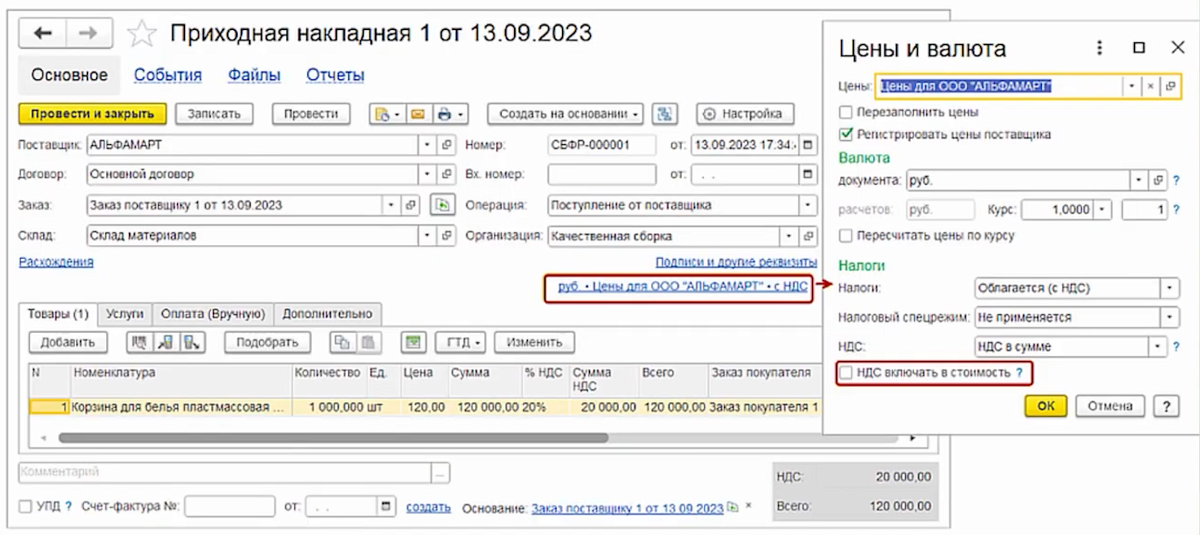Open the calendar picker for document date
Image resolution: width=1200 pixels, height=535 pixels.
808,146
